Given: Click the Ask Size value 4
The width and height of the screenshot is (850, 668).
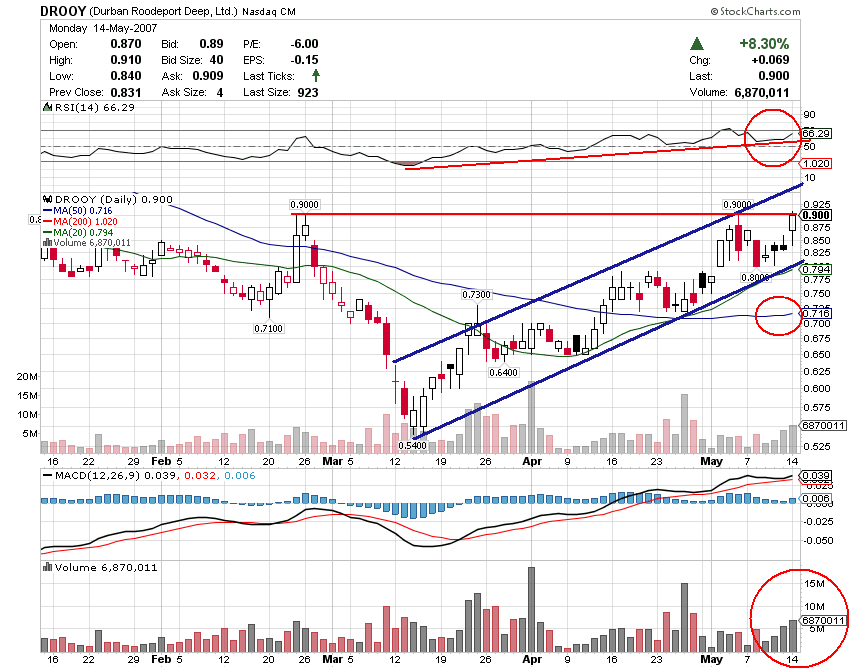Looking at the screenshot, I should point(220,92).
